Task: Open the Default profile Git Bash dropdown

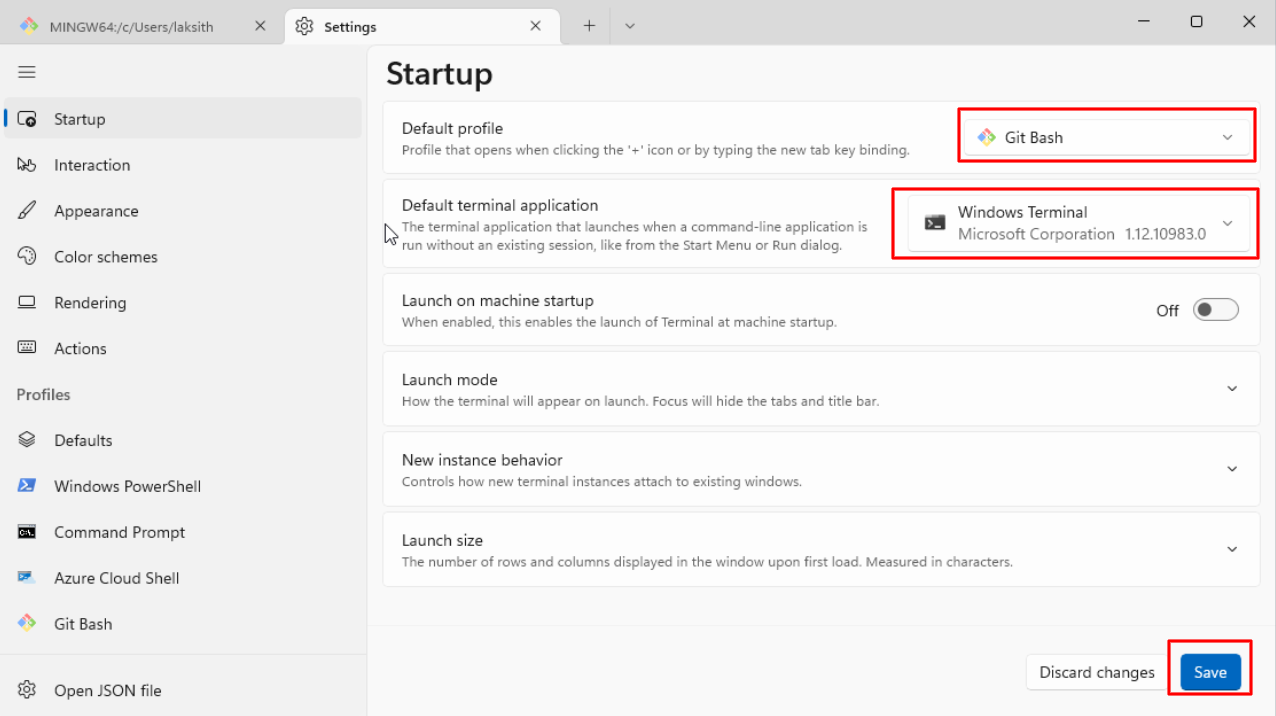Action: coord(1106,138)
